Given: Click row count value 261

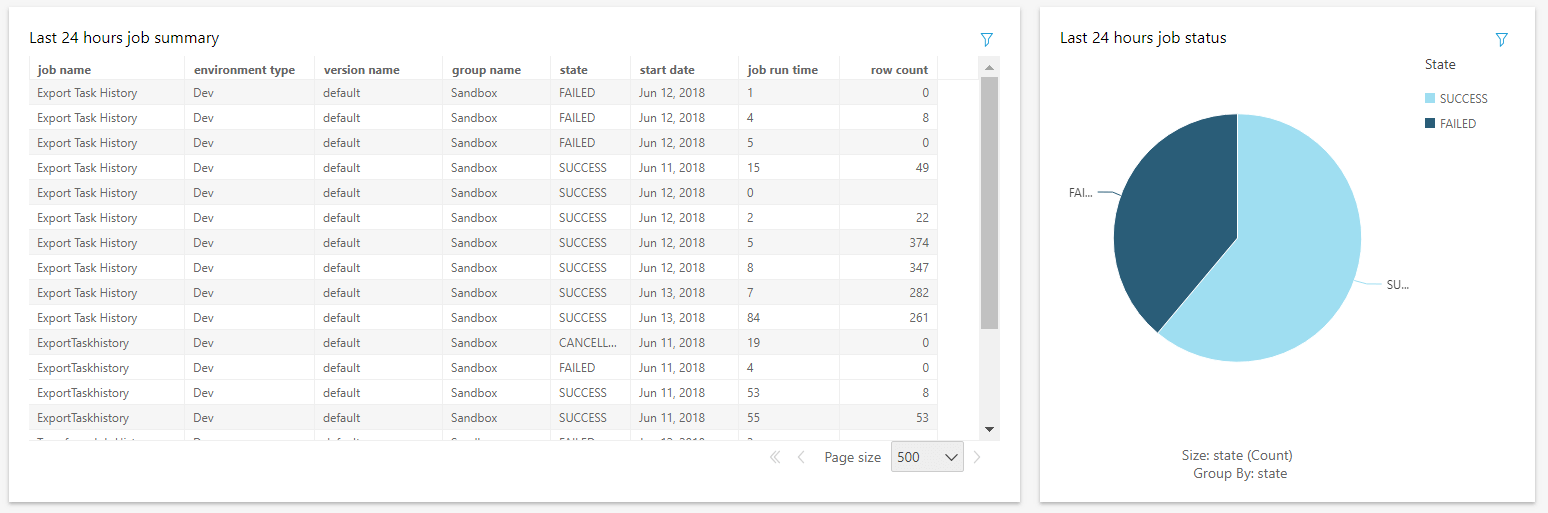Looking at the screenshot, I should [x=918, y=318].
